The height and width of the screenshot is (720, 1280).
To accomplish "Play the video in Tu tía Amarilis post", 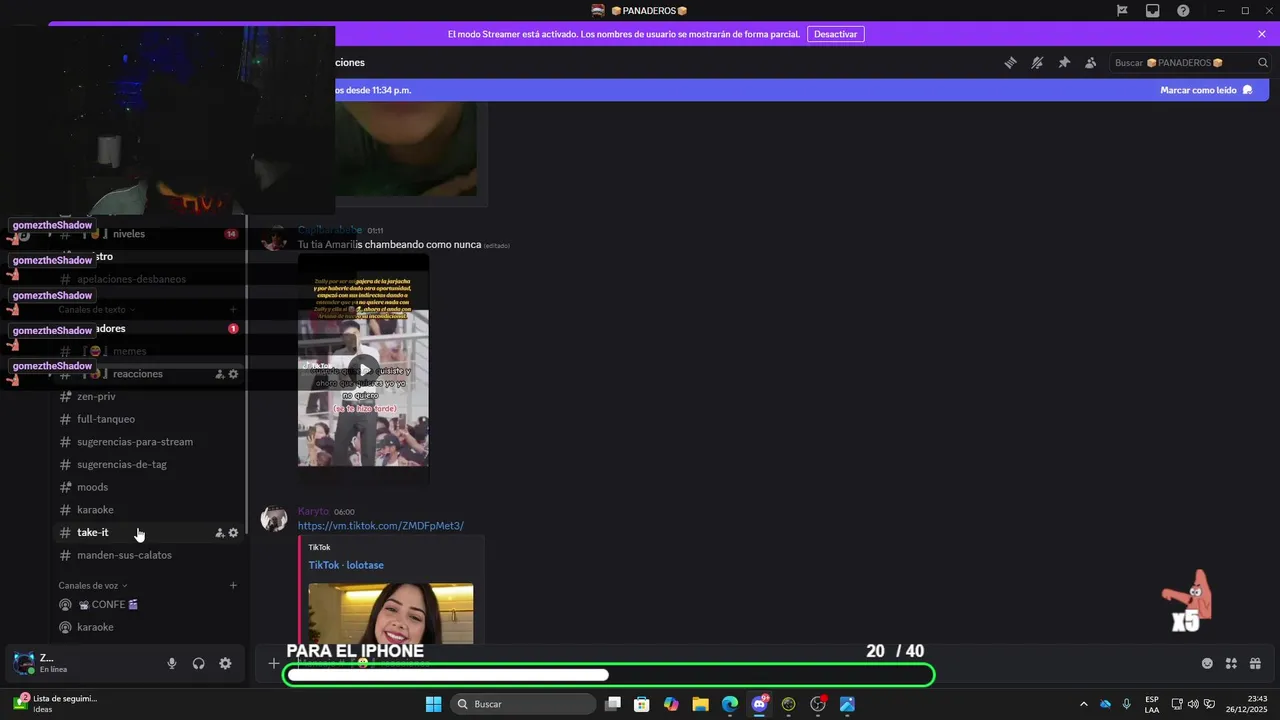I will 363,368.
